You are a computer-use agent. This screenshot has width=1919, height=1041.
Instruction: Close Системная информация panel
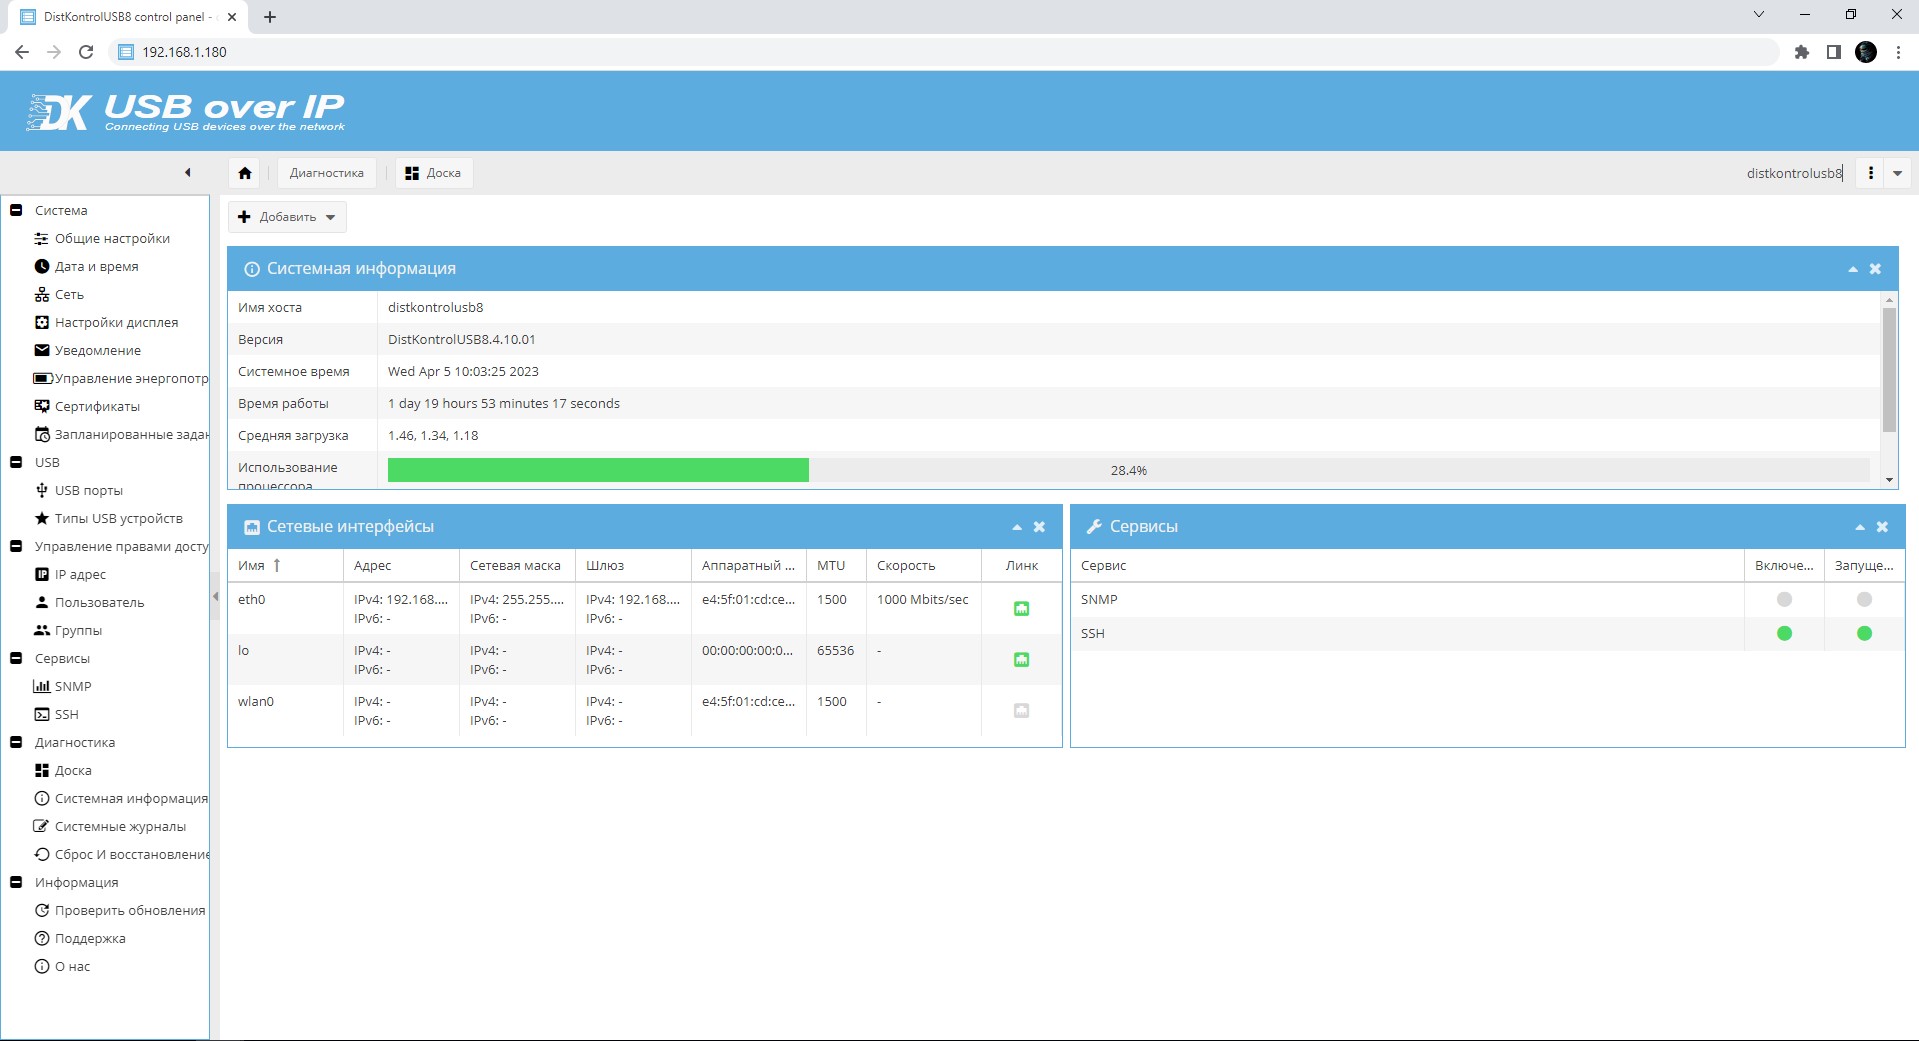pyautogui.click(x=1876, y=269)
